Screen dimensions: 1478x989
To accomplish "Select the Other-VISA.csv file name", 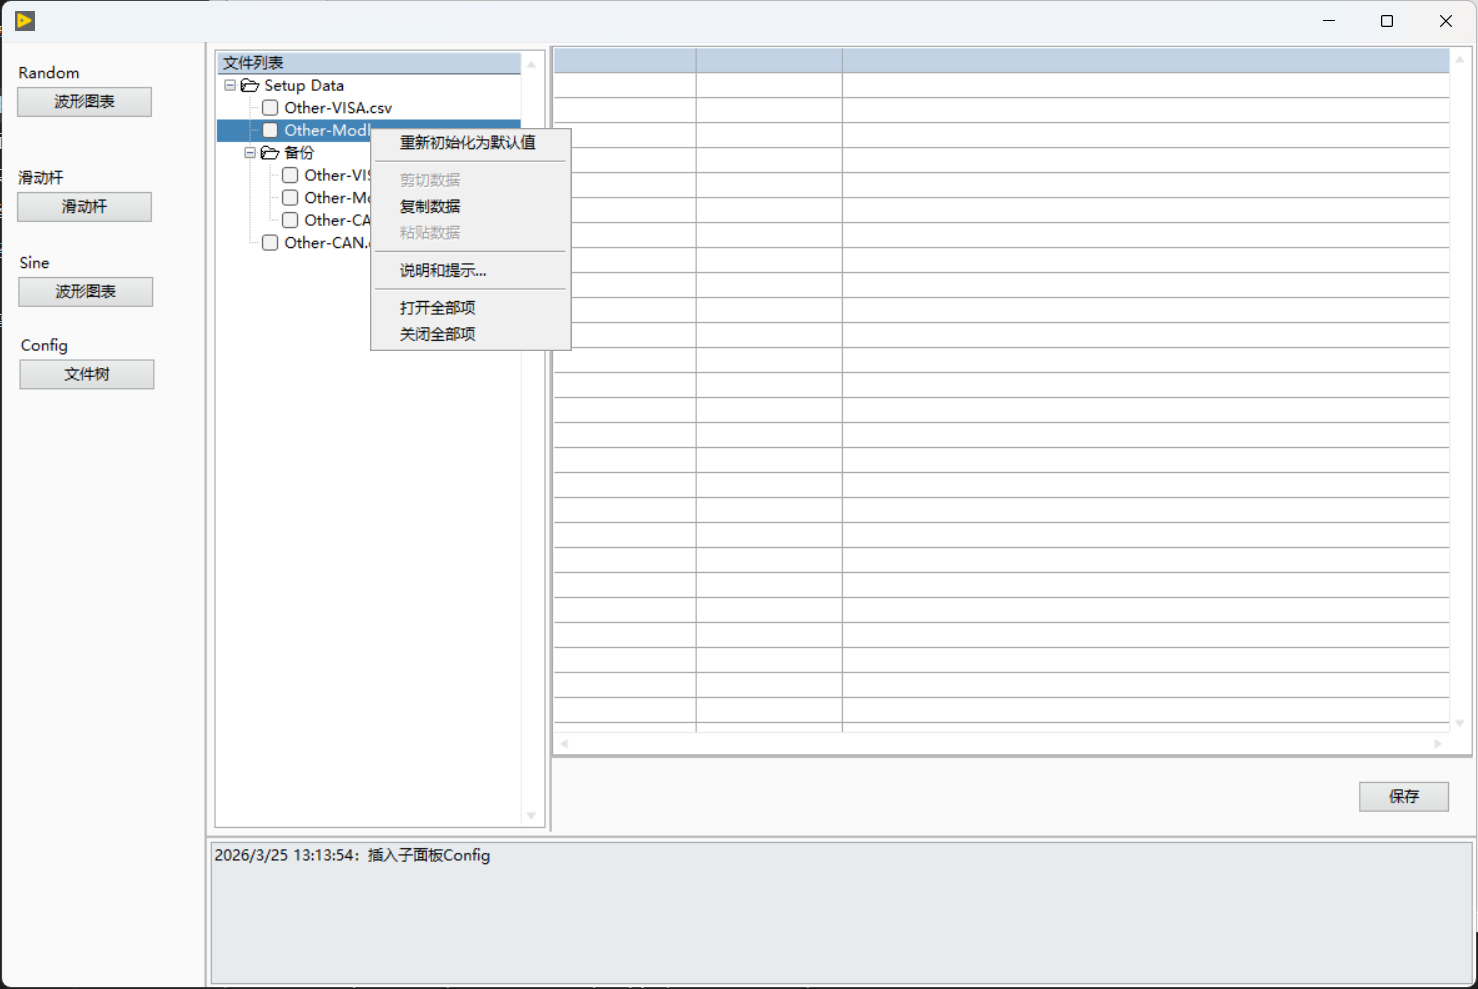I will click(x=338, y=108).
